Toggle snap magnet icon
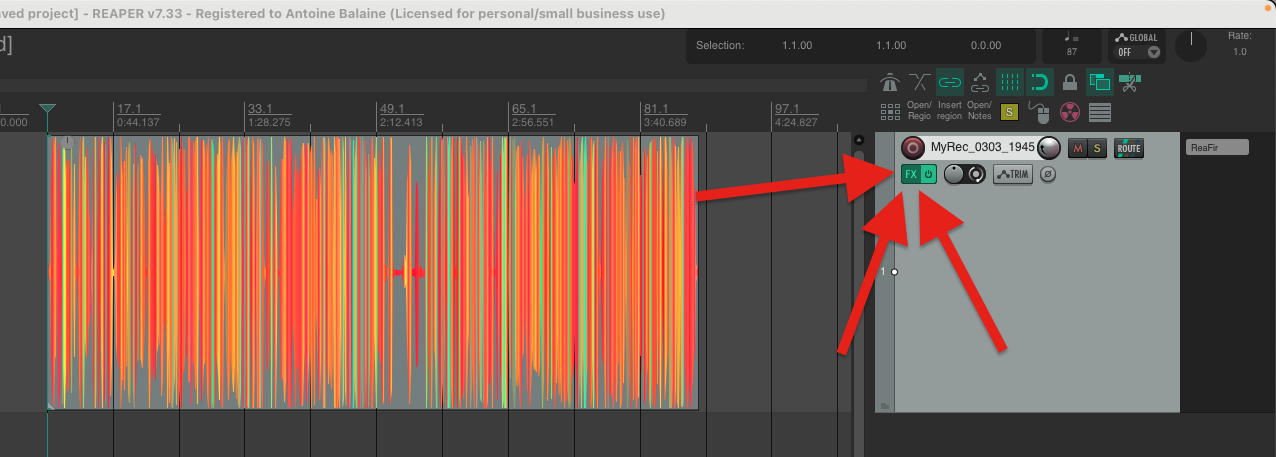Screen dimensions: 1276x457 (1040, 82)
